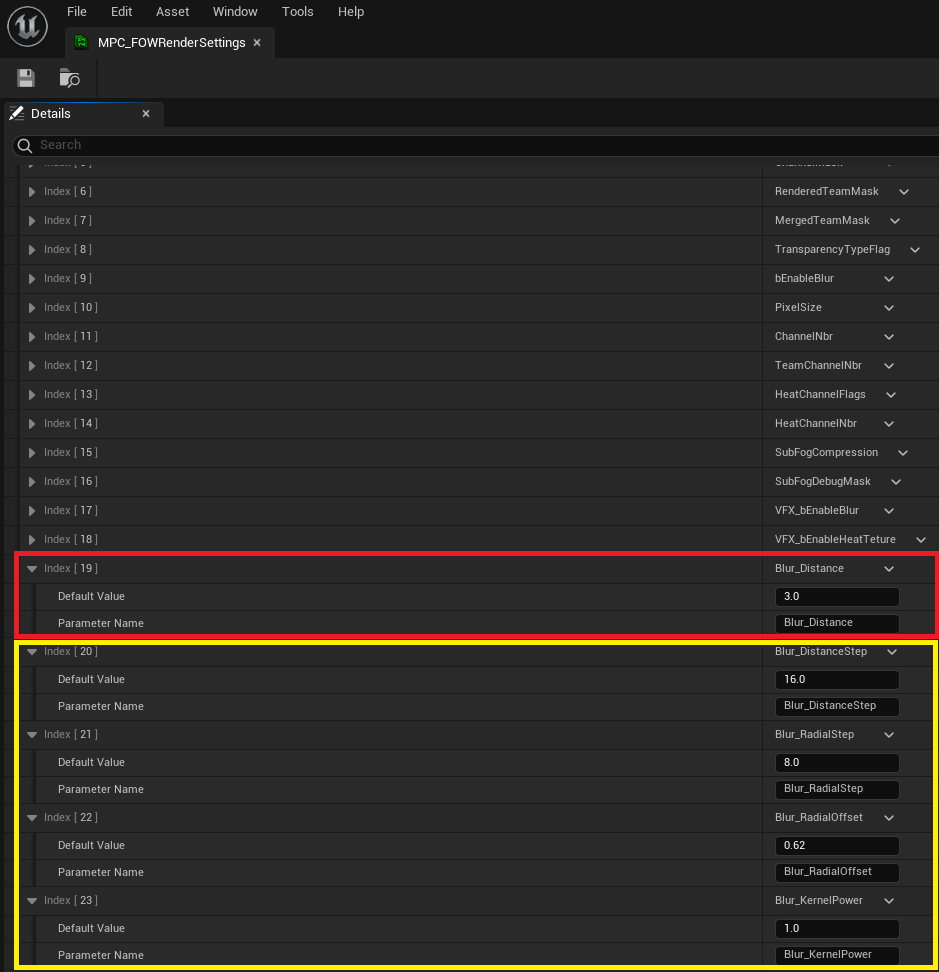Open TransparencyTypeFlag dropdown arrow
This screenshot has height=972, width=939.
[x=915, y=250]
